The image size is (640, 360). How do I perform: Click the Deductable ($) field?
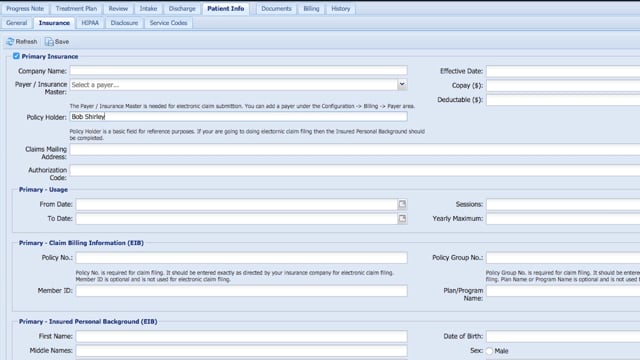pos(563,100)
